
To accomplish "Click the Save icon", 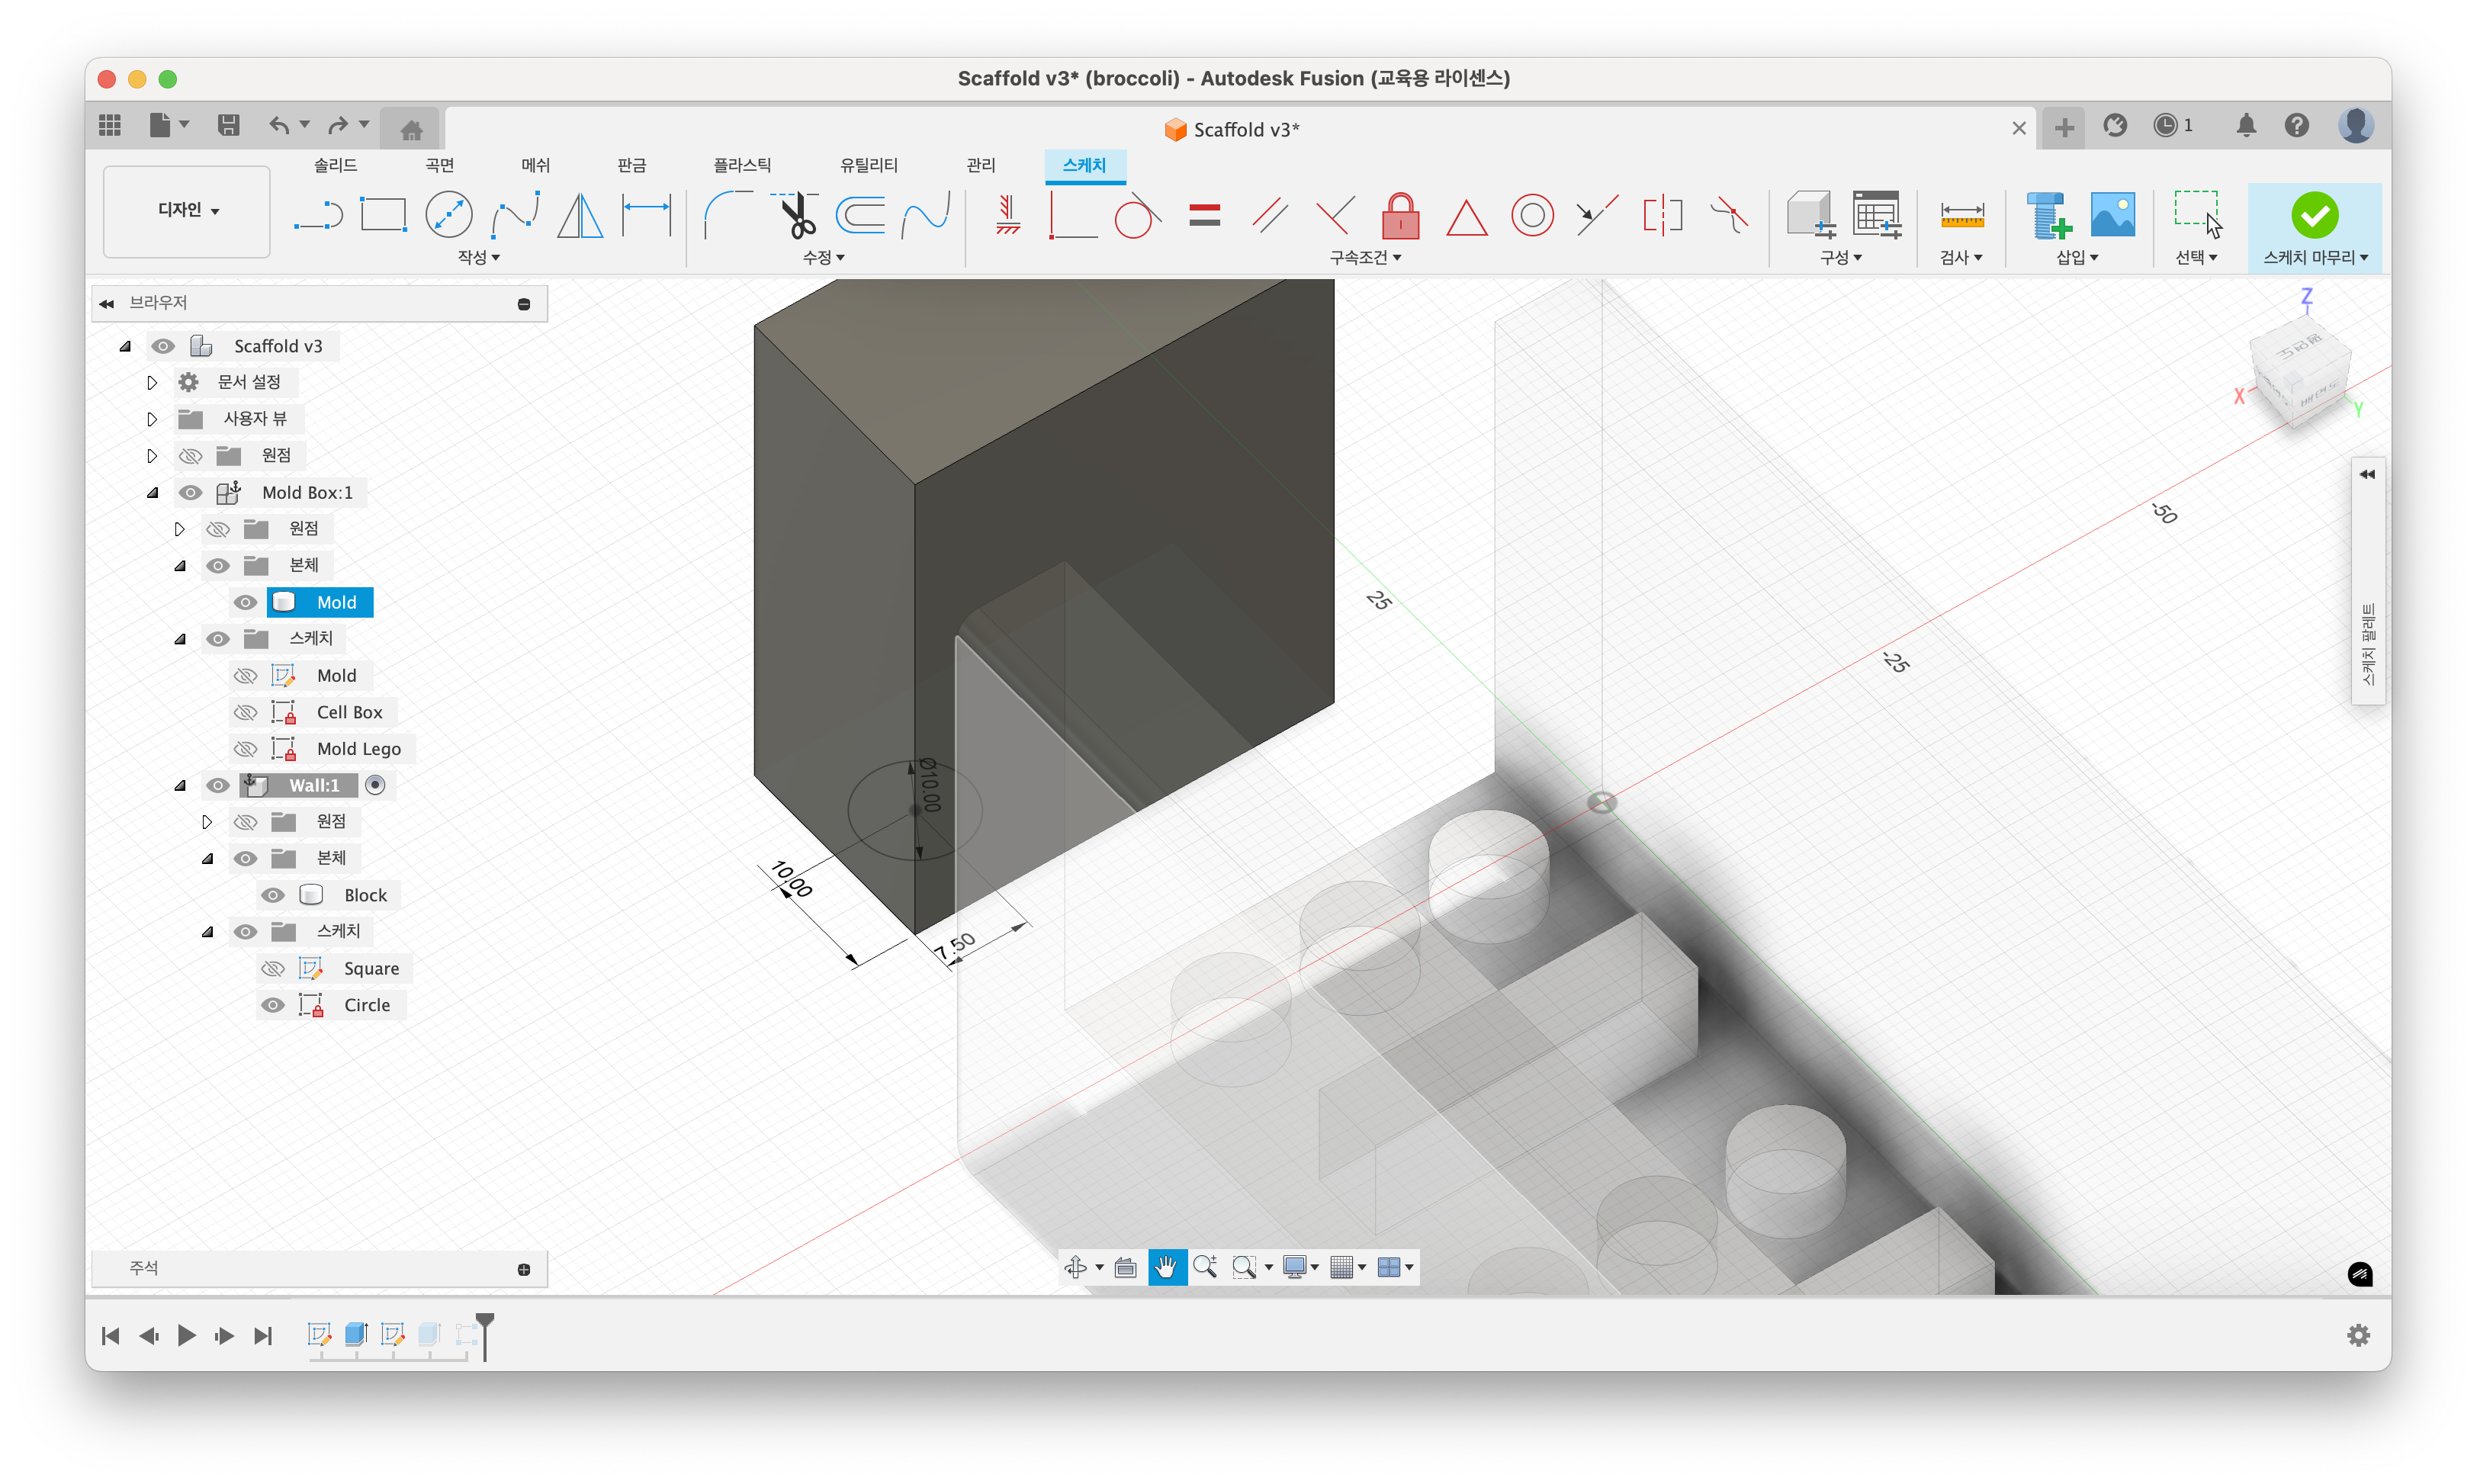I will (x=228, y=125).
